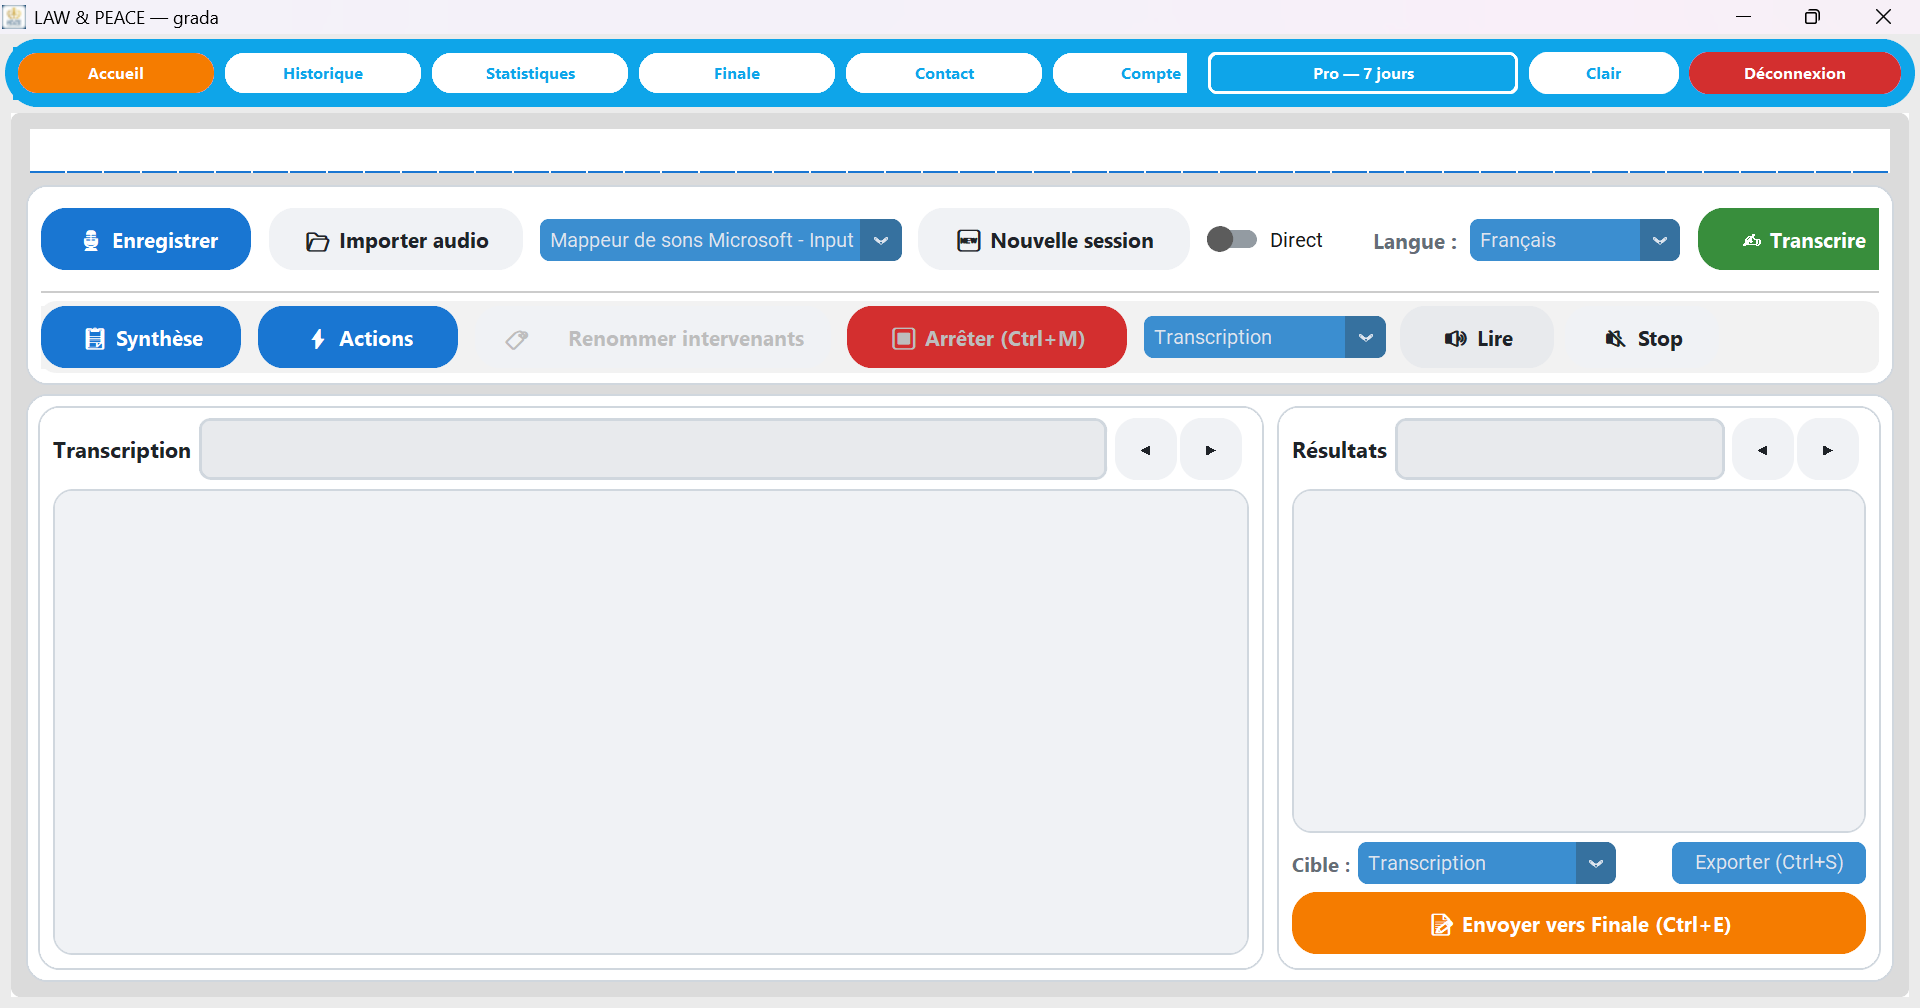Switch theme with the Clair button

(x=1603, y=73)
